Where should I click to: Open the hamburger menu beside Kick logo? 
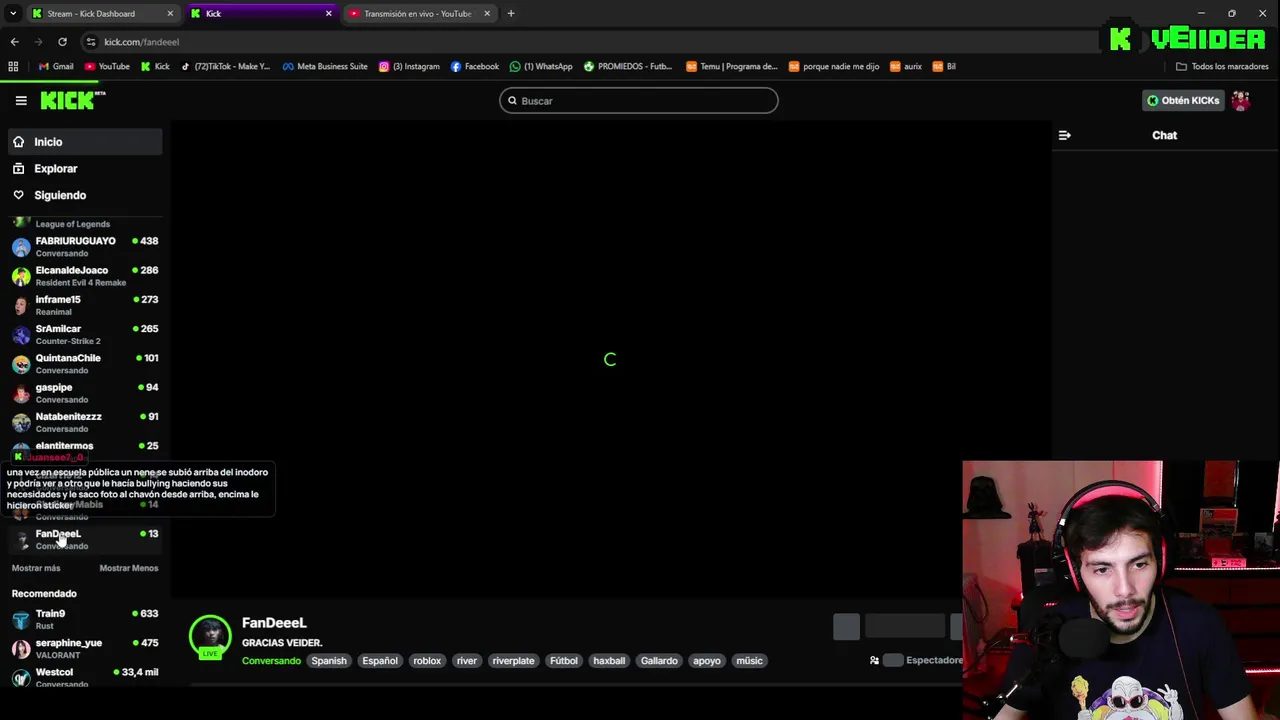click(x=21, y=100)
